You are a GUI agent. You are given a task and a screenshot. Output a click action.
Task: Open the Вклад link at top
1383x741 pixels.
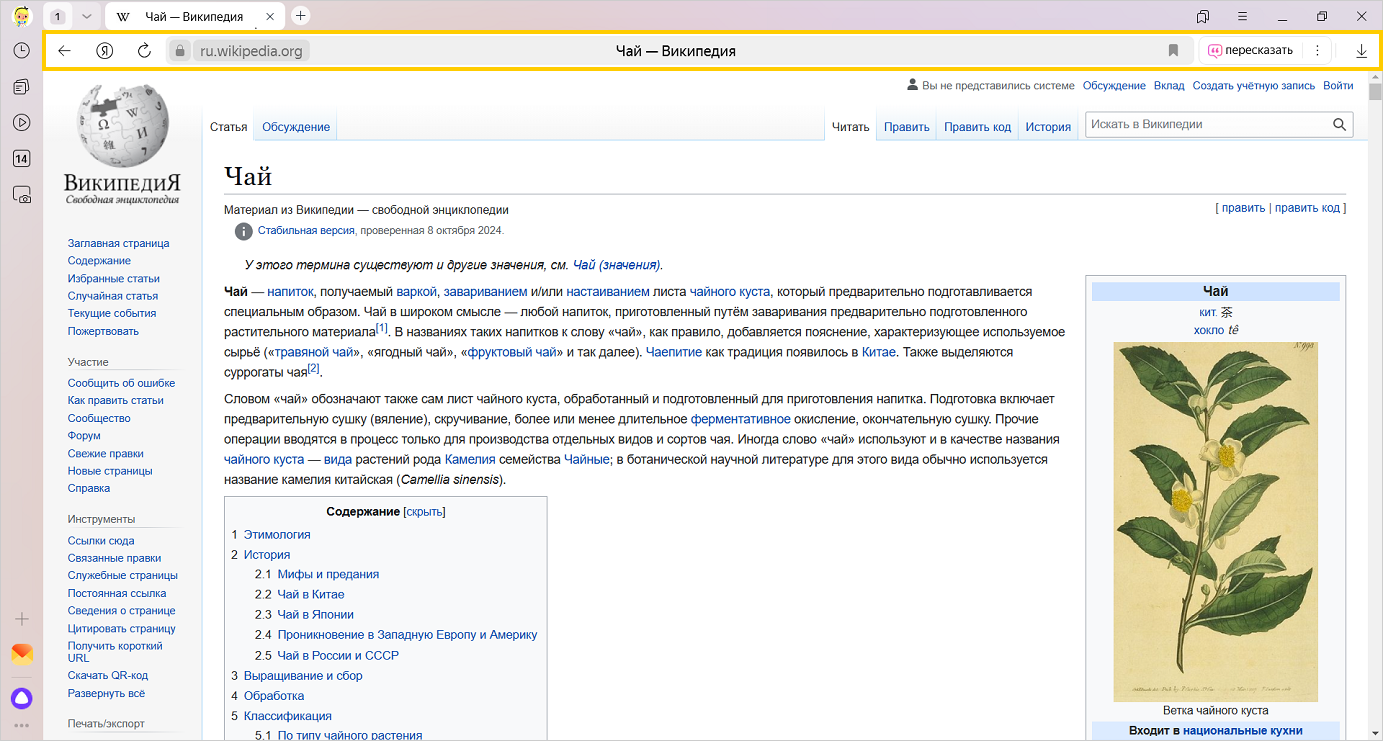point(1169,86)
